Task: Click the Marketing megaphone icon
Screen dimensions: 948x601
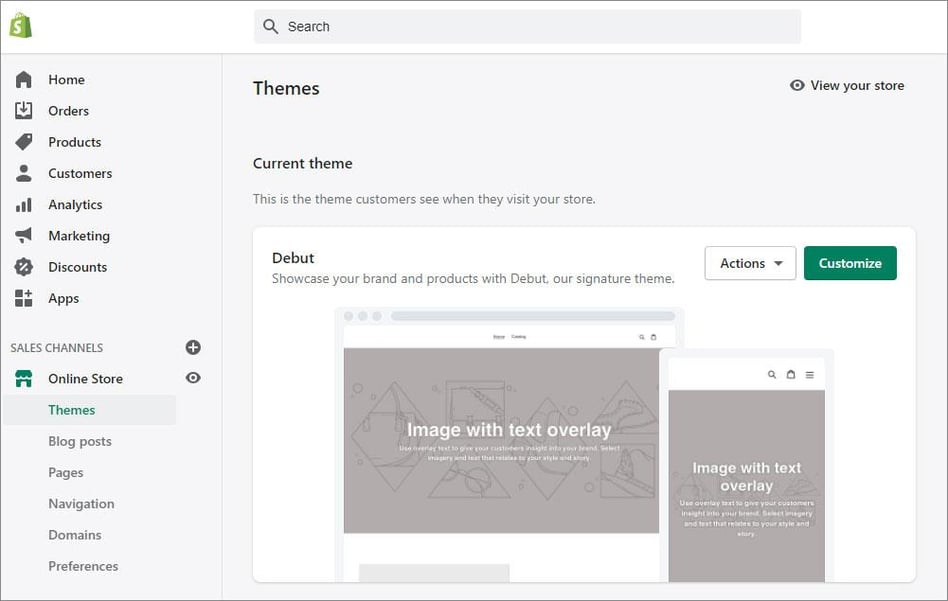Action: 25,235
